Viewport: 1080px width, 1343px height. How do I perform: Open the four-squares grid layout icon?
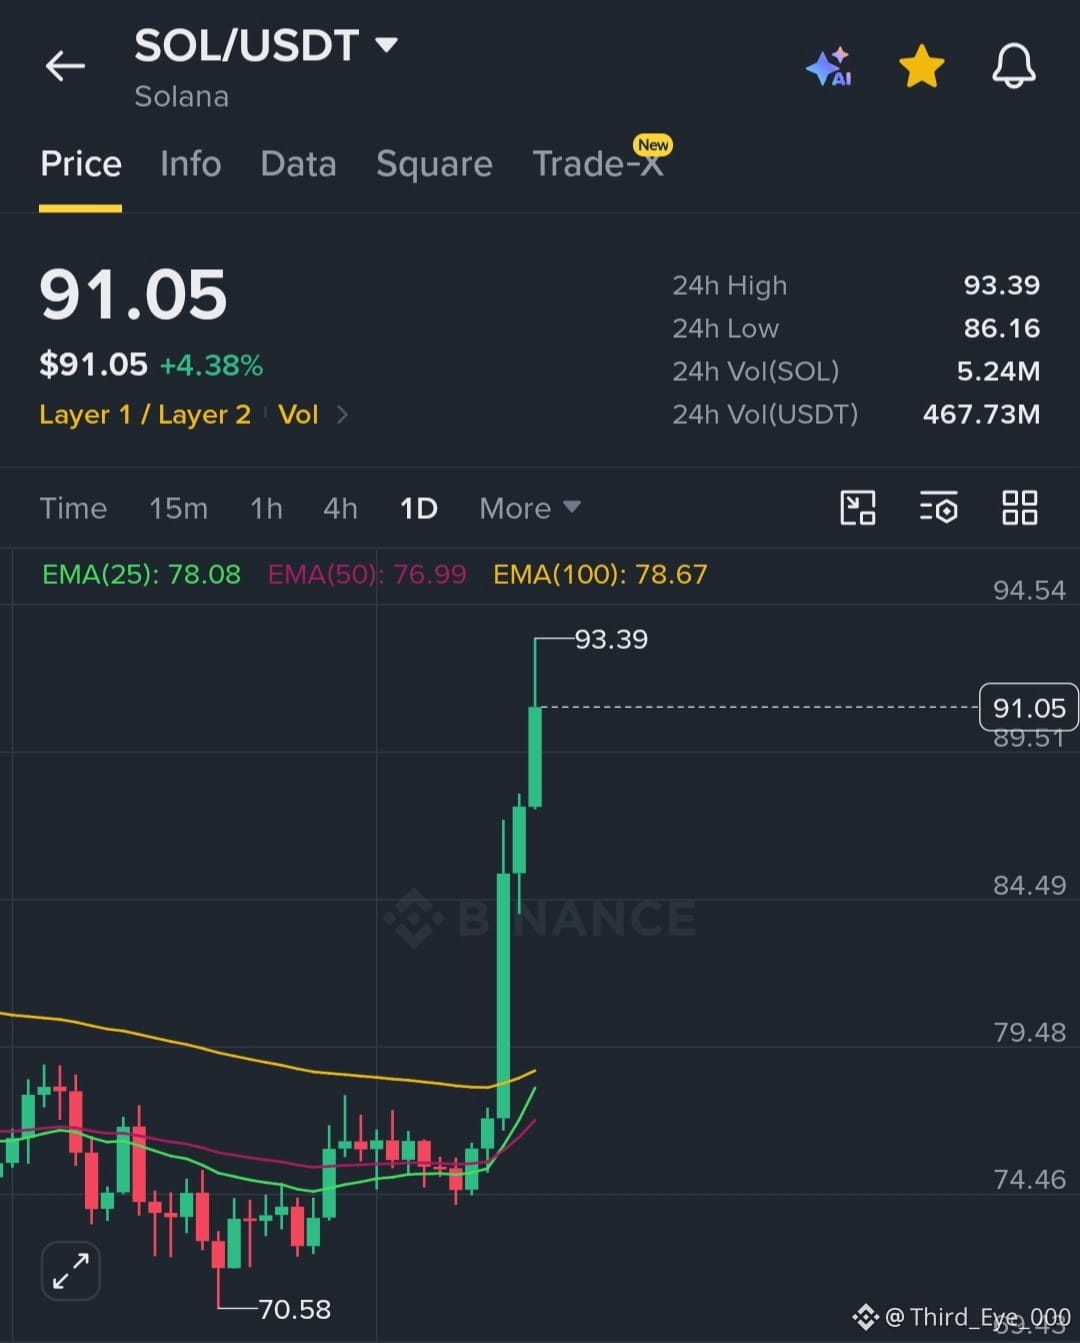[1020, 507]
